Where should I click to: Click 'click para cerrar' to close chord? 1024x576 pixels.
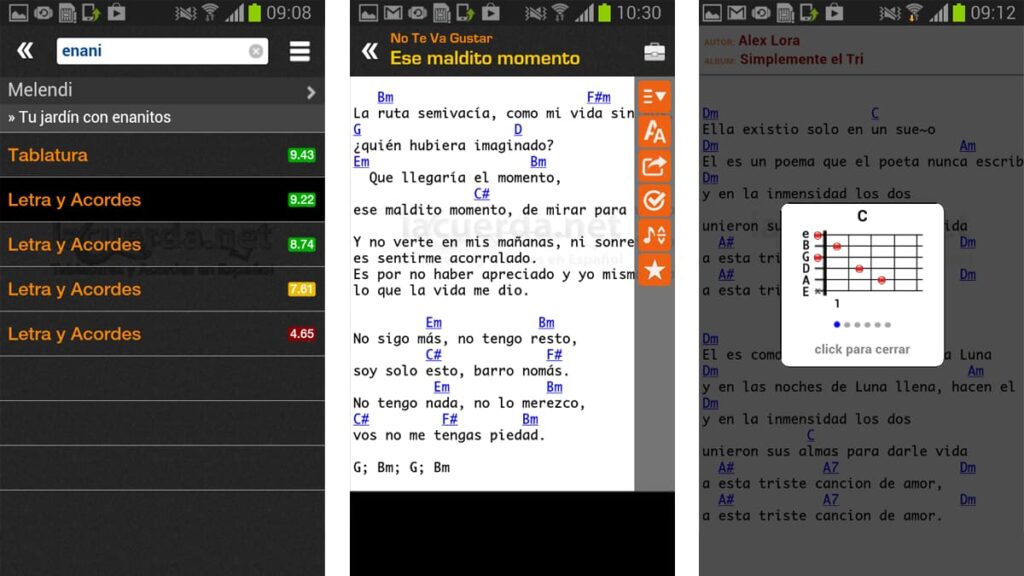coord(861,350)
